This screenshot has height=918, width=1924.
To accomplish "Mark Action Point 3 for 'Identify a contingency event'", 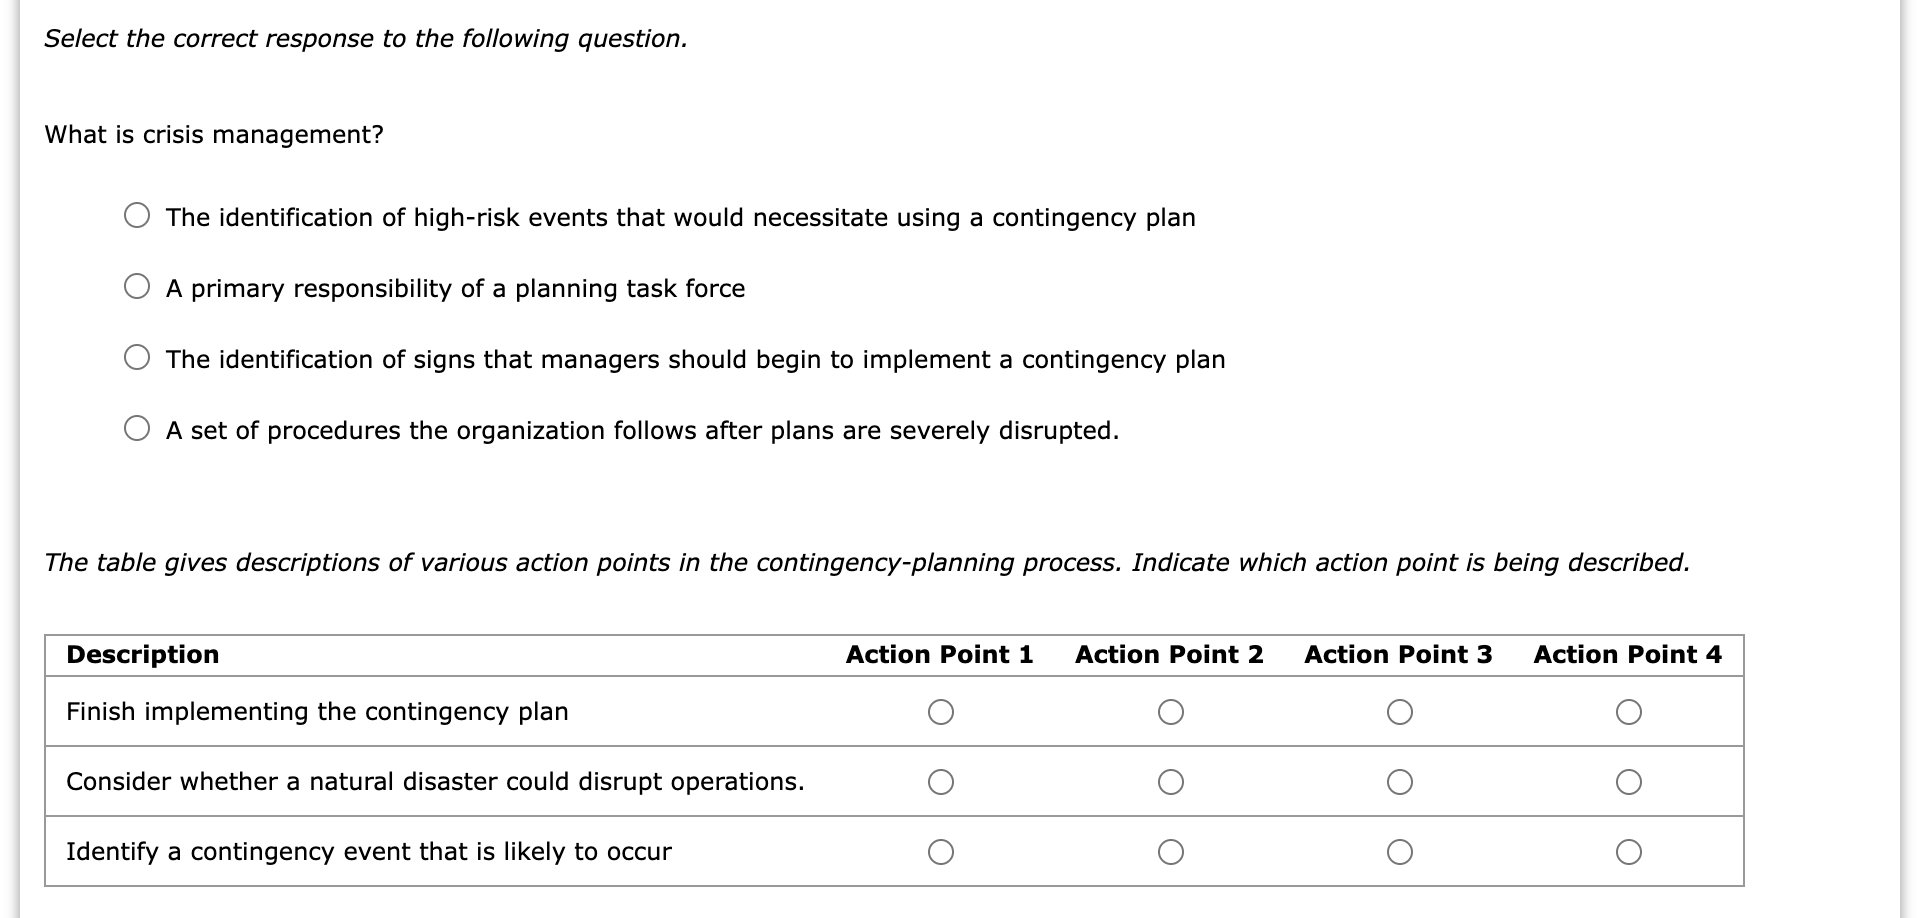I will (1401, 852).
